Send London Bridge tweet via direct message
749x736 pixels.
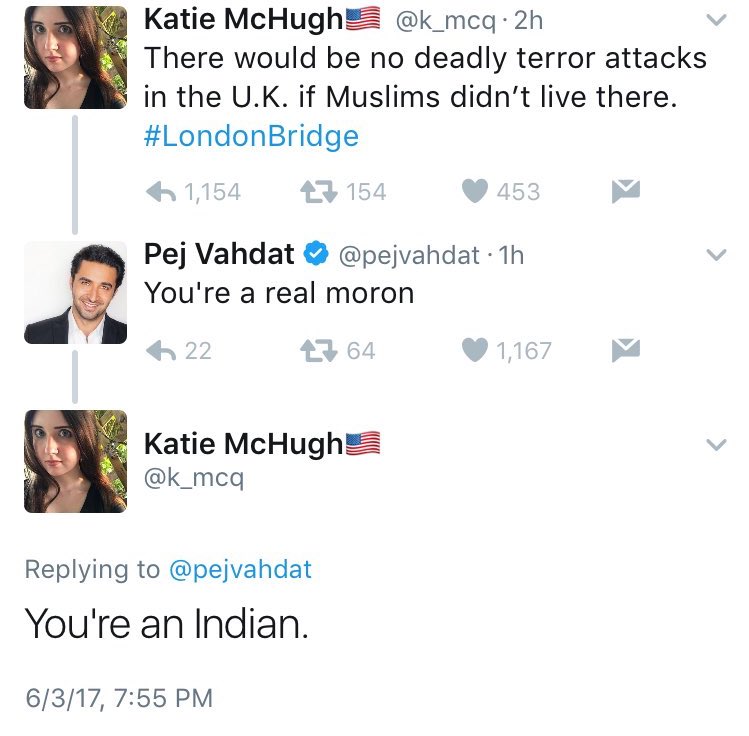click(x=625, y=191)
